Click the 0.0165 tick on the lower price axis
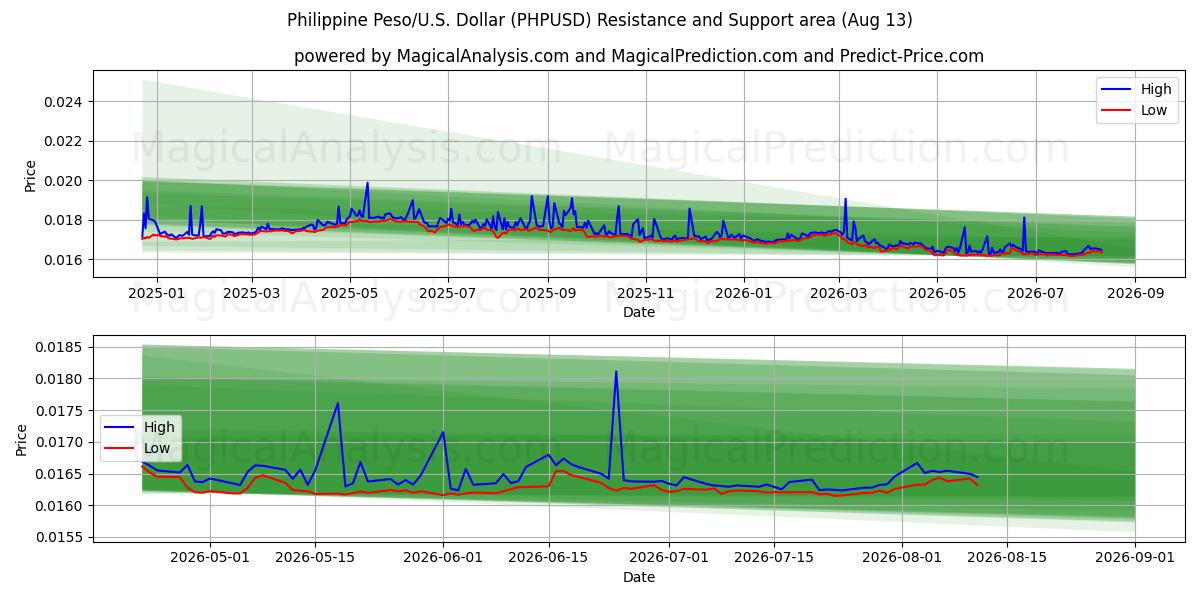The image size is (1200, 600). click(61, 474)
